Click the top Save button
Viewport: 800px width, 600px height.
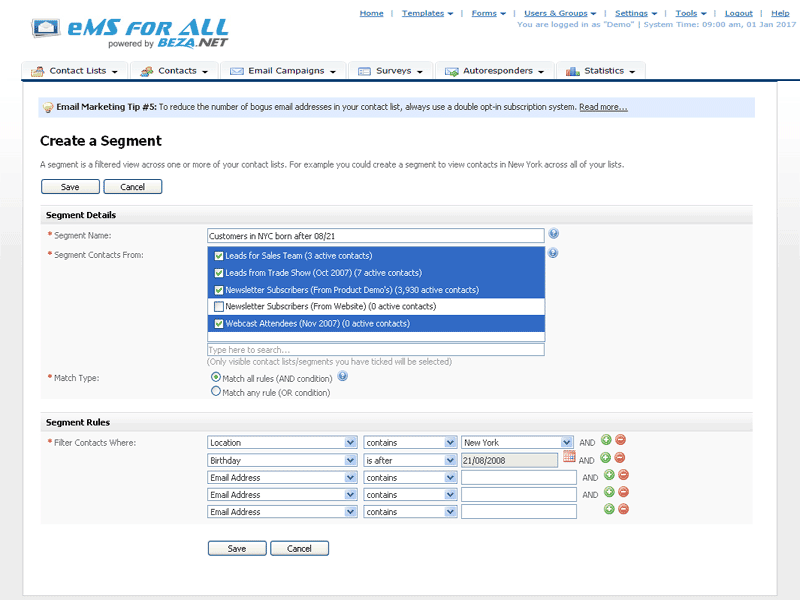tap(70, 187)
